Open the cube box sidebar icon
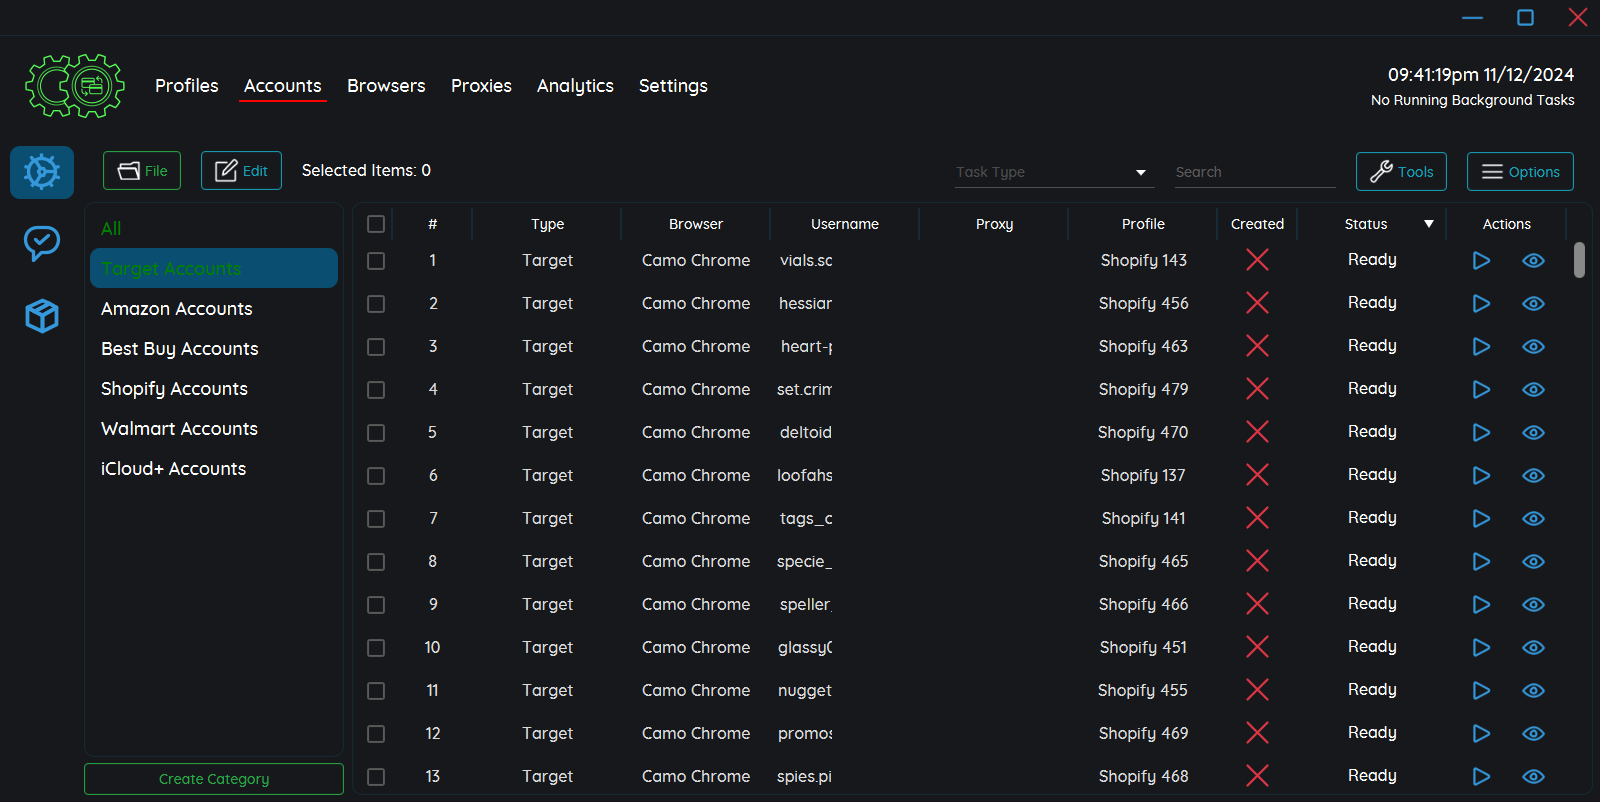1600x802 pixels. (x=42, y=316)
